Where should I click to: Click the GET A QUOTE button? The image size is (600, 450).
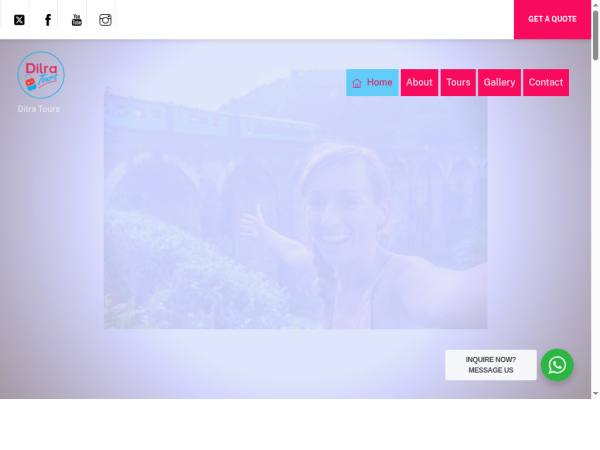[552, 19]
